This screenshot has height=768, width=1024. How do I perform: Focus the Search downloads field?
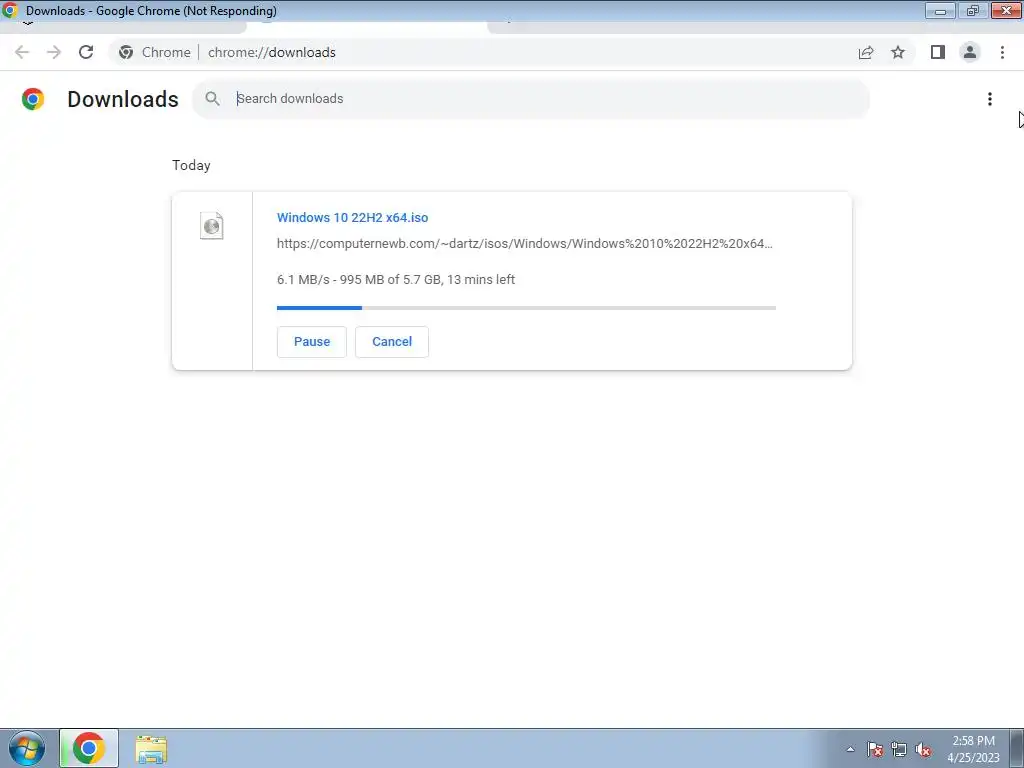[530, 99]
